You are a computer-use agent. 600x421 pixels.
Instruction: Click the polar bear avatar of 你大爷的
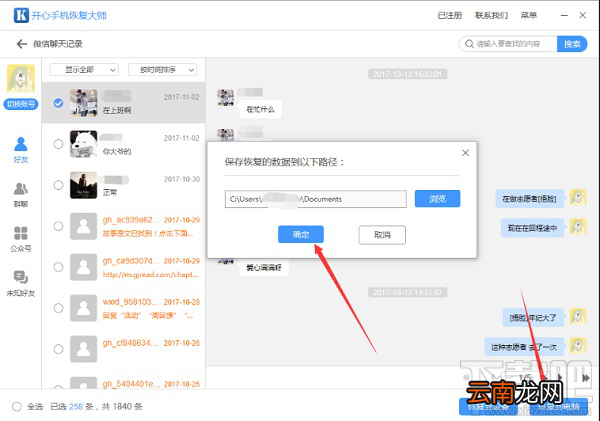click(83, 144)
